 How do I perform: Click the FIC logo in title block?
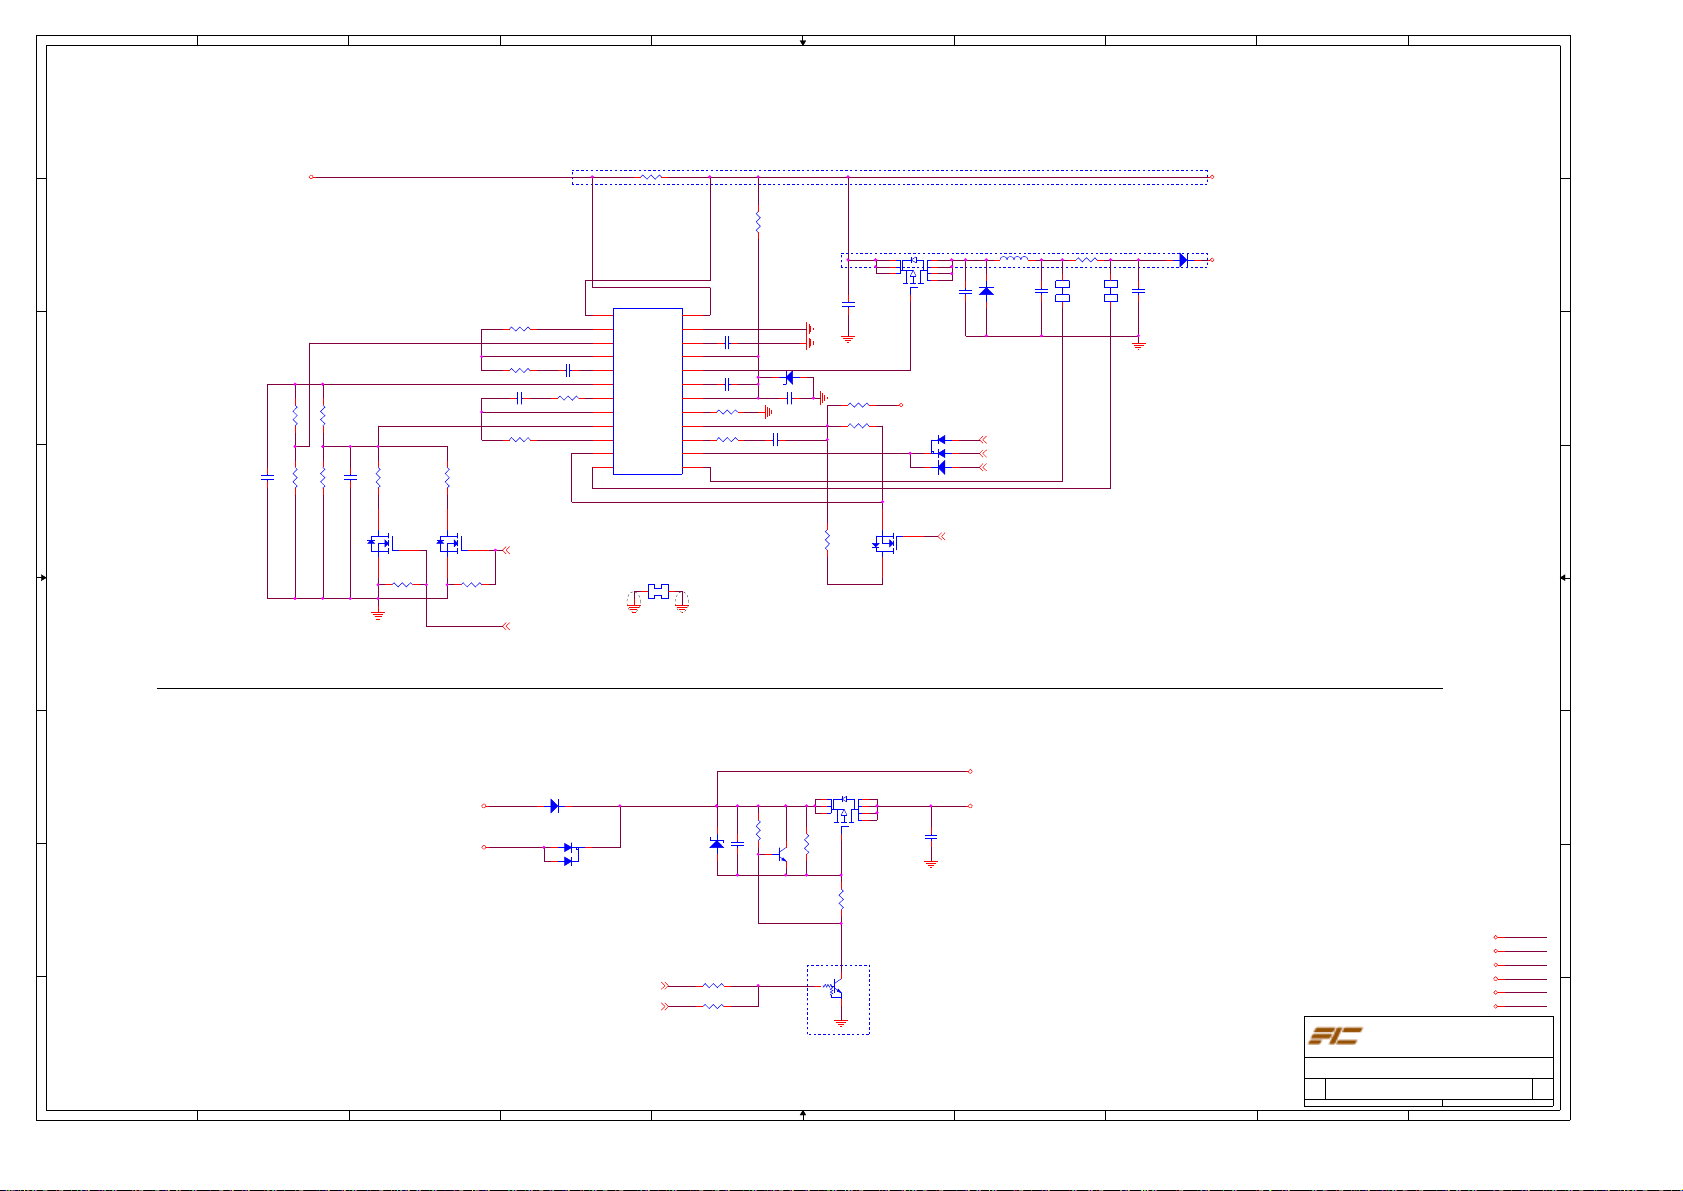pyautogui.click(x=1335, y=1036)
